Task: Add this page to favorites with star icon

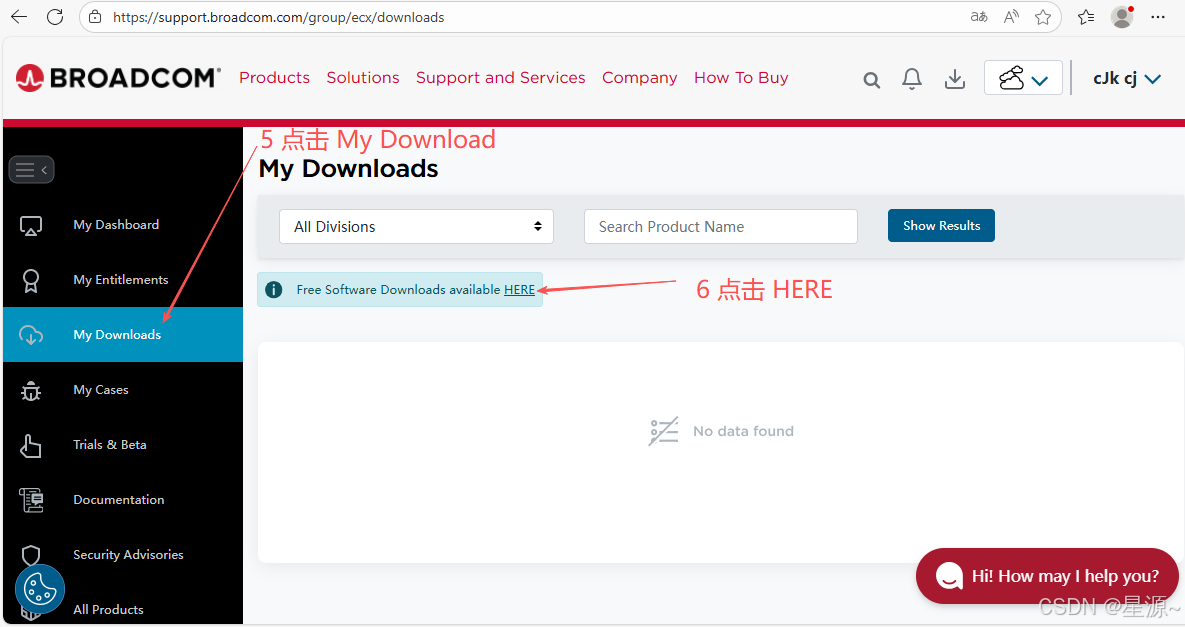Action: 1043,17
